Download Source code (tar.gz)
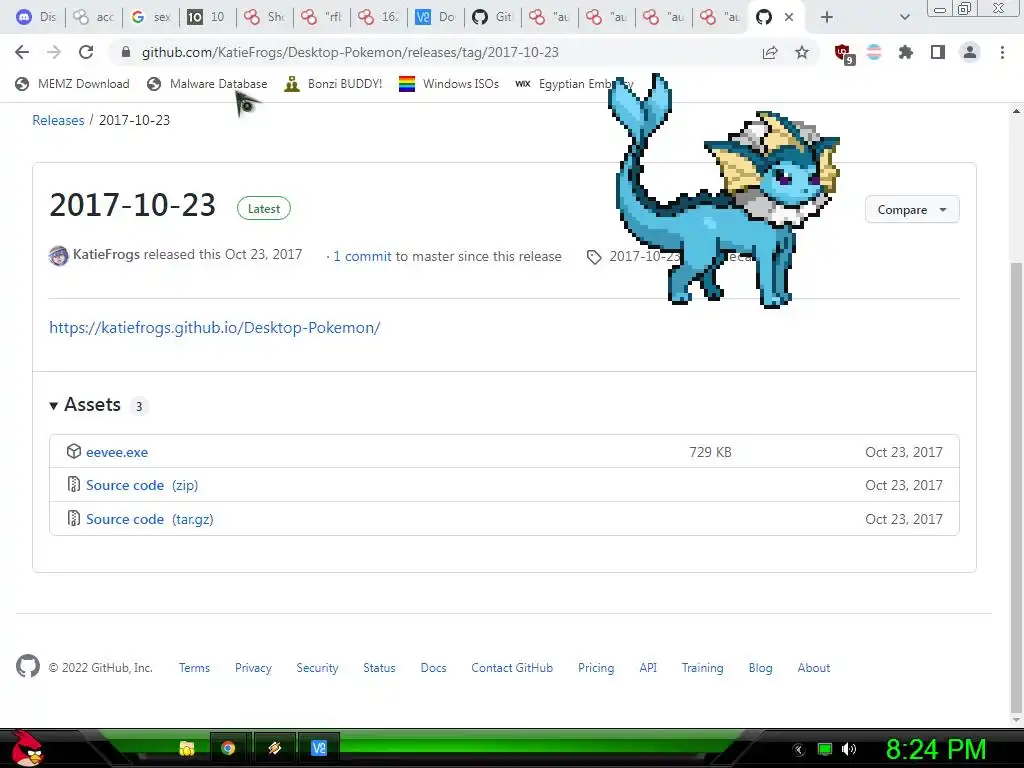Viewport: 1024px width, 768px height. pyautogui.click(x=150, y=519)
